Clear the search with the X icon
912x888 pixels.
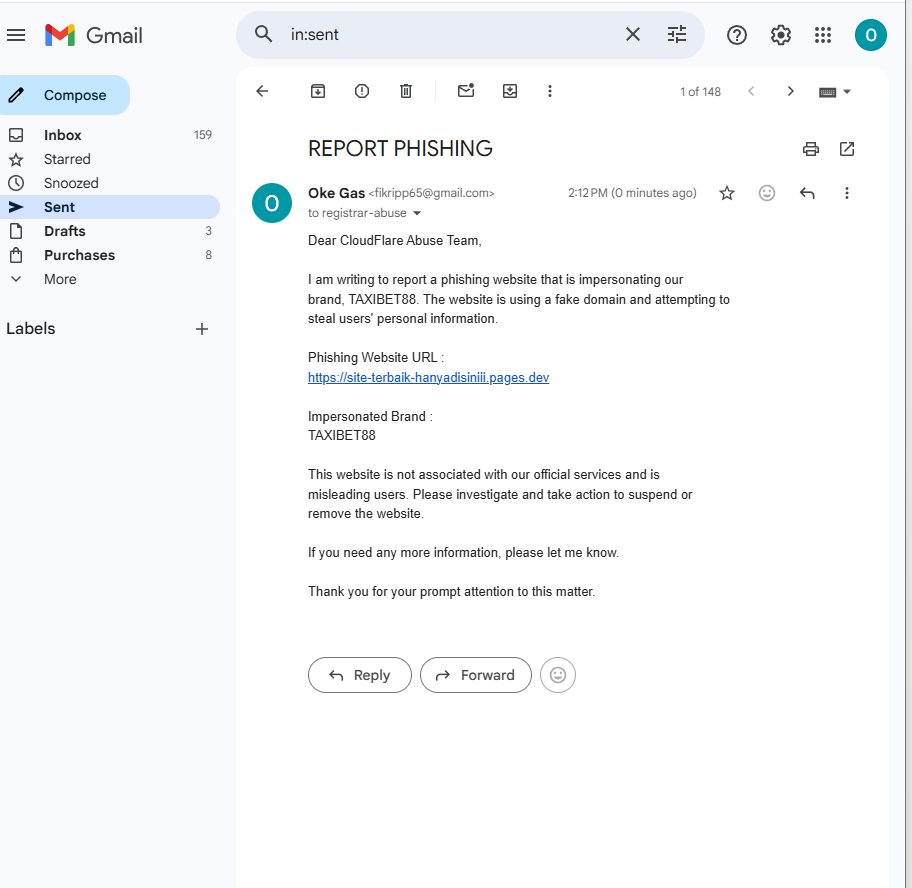[632, 34]
